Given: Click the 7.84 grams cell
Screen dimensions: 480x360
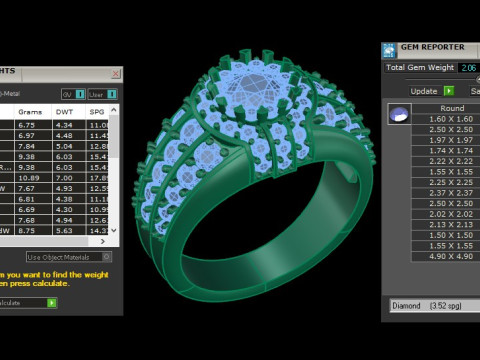Looking at the screenshot, I should coord(33,146).
